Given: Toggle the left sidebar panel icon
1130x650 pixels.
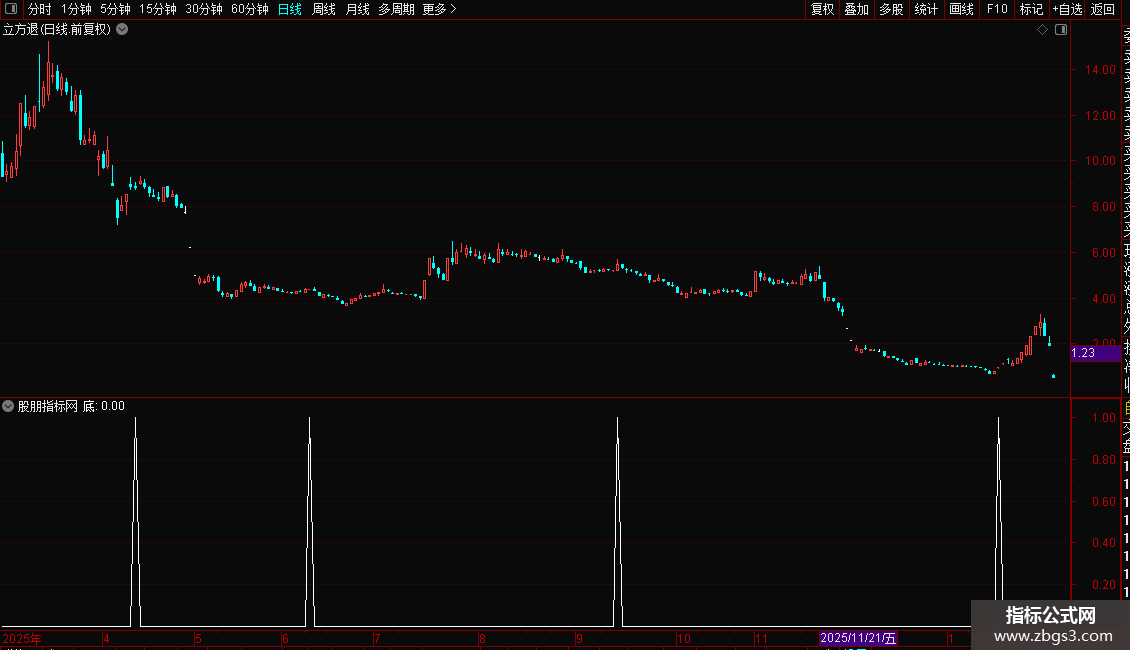Looking at the screenshot, I should pos(11,9).
